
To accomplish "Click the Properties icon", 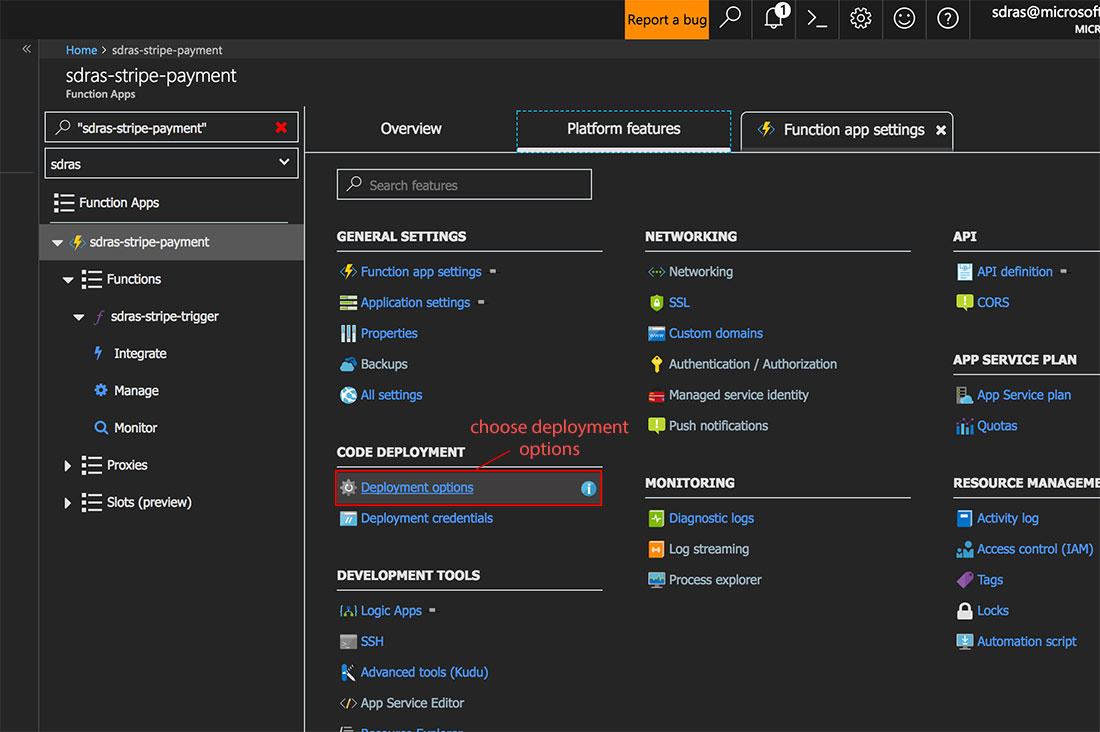I will [x=348, y=333].
